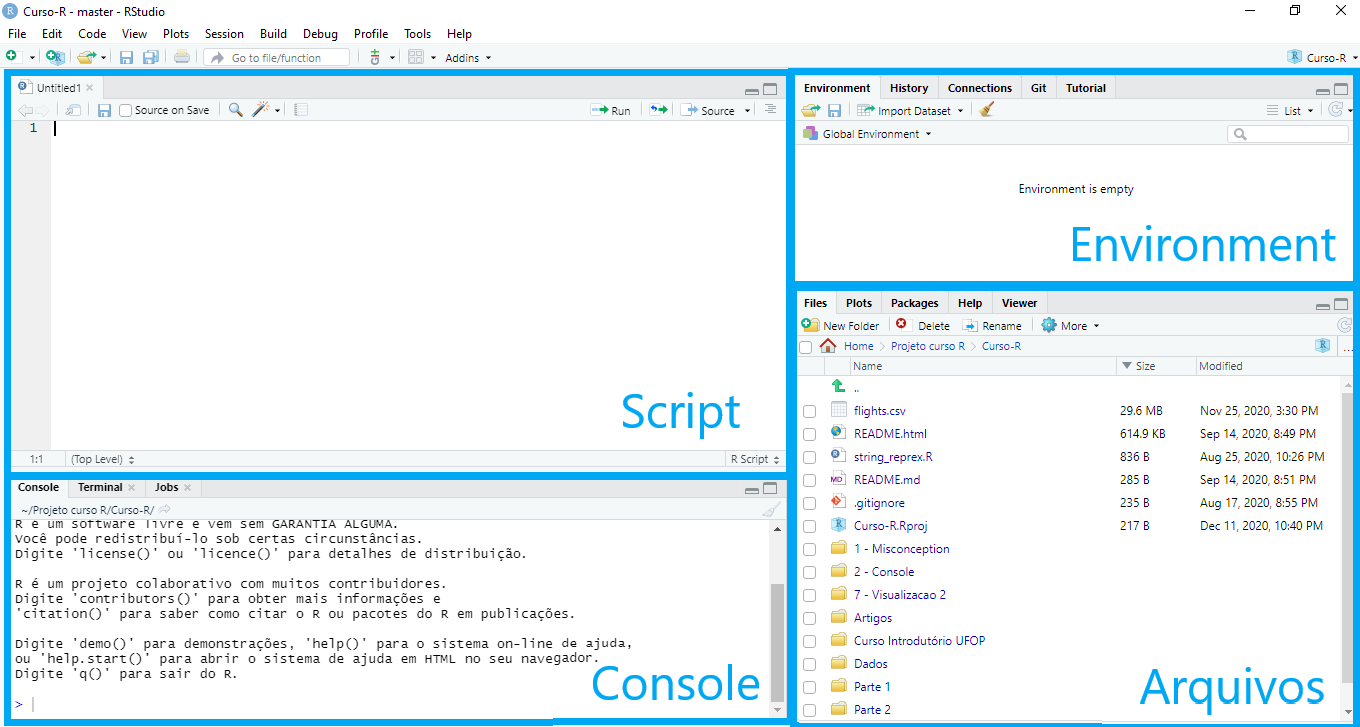Screen dimensions: 1360x727
Task: Click Show in new window icon in script toolbar
Action: coord(73,110)
